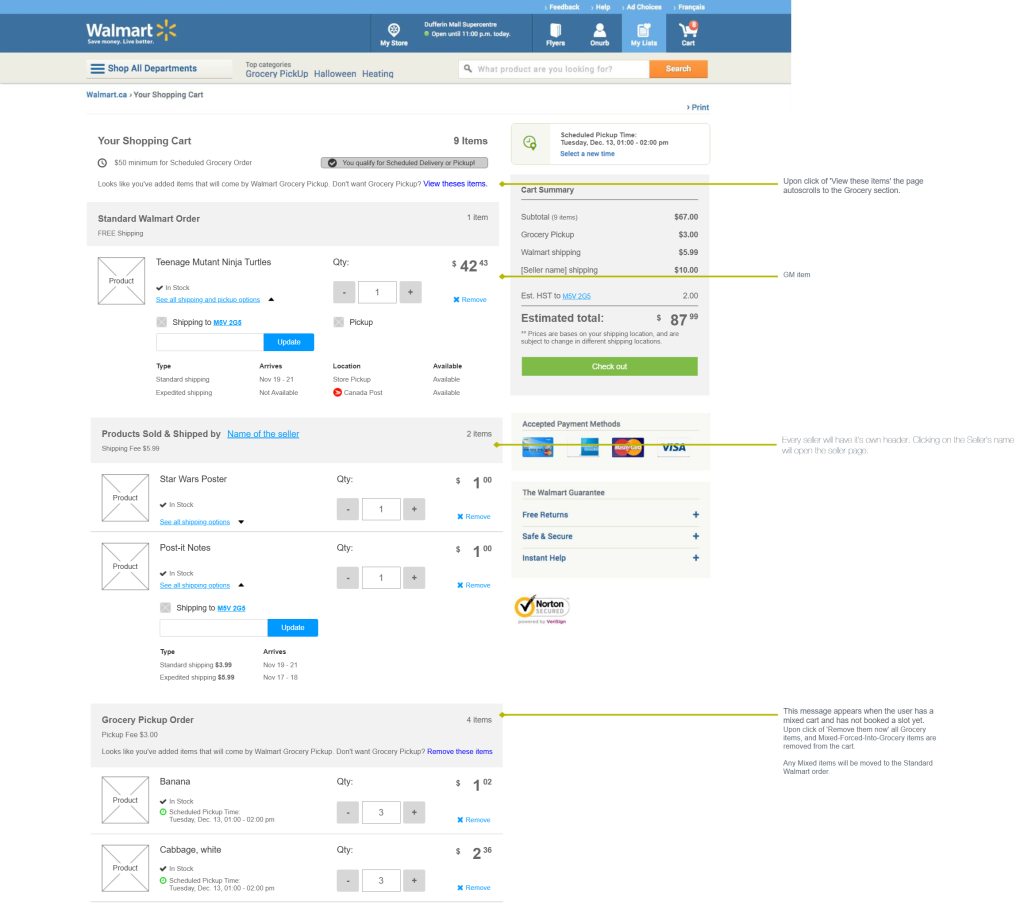This screenshot has width=1024, height=905.
Task: Open Grocery PickUp category
Action: pos(277,74)
